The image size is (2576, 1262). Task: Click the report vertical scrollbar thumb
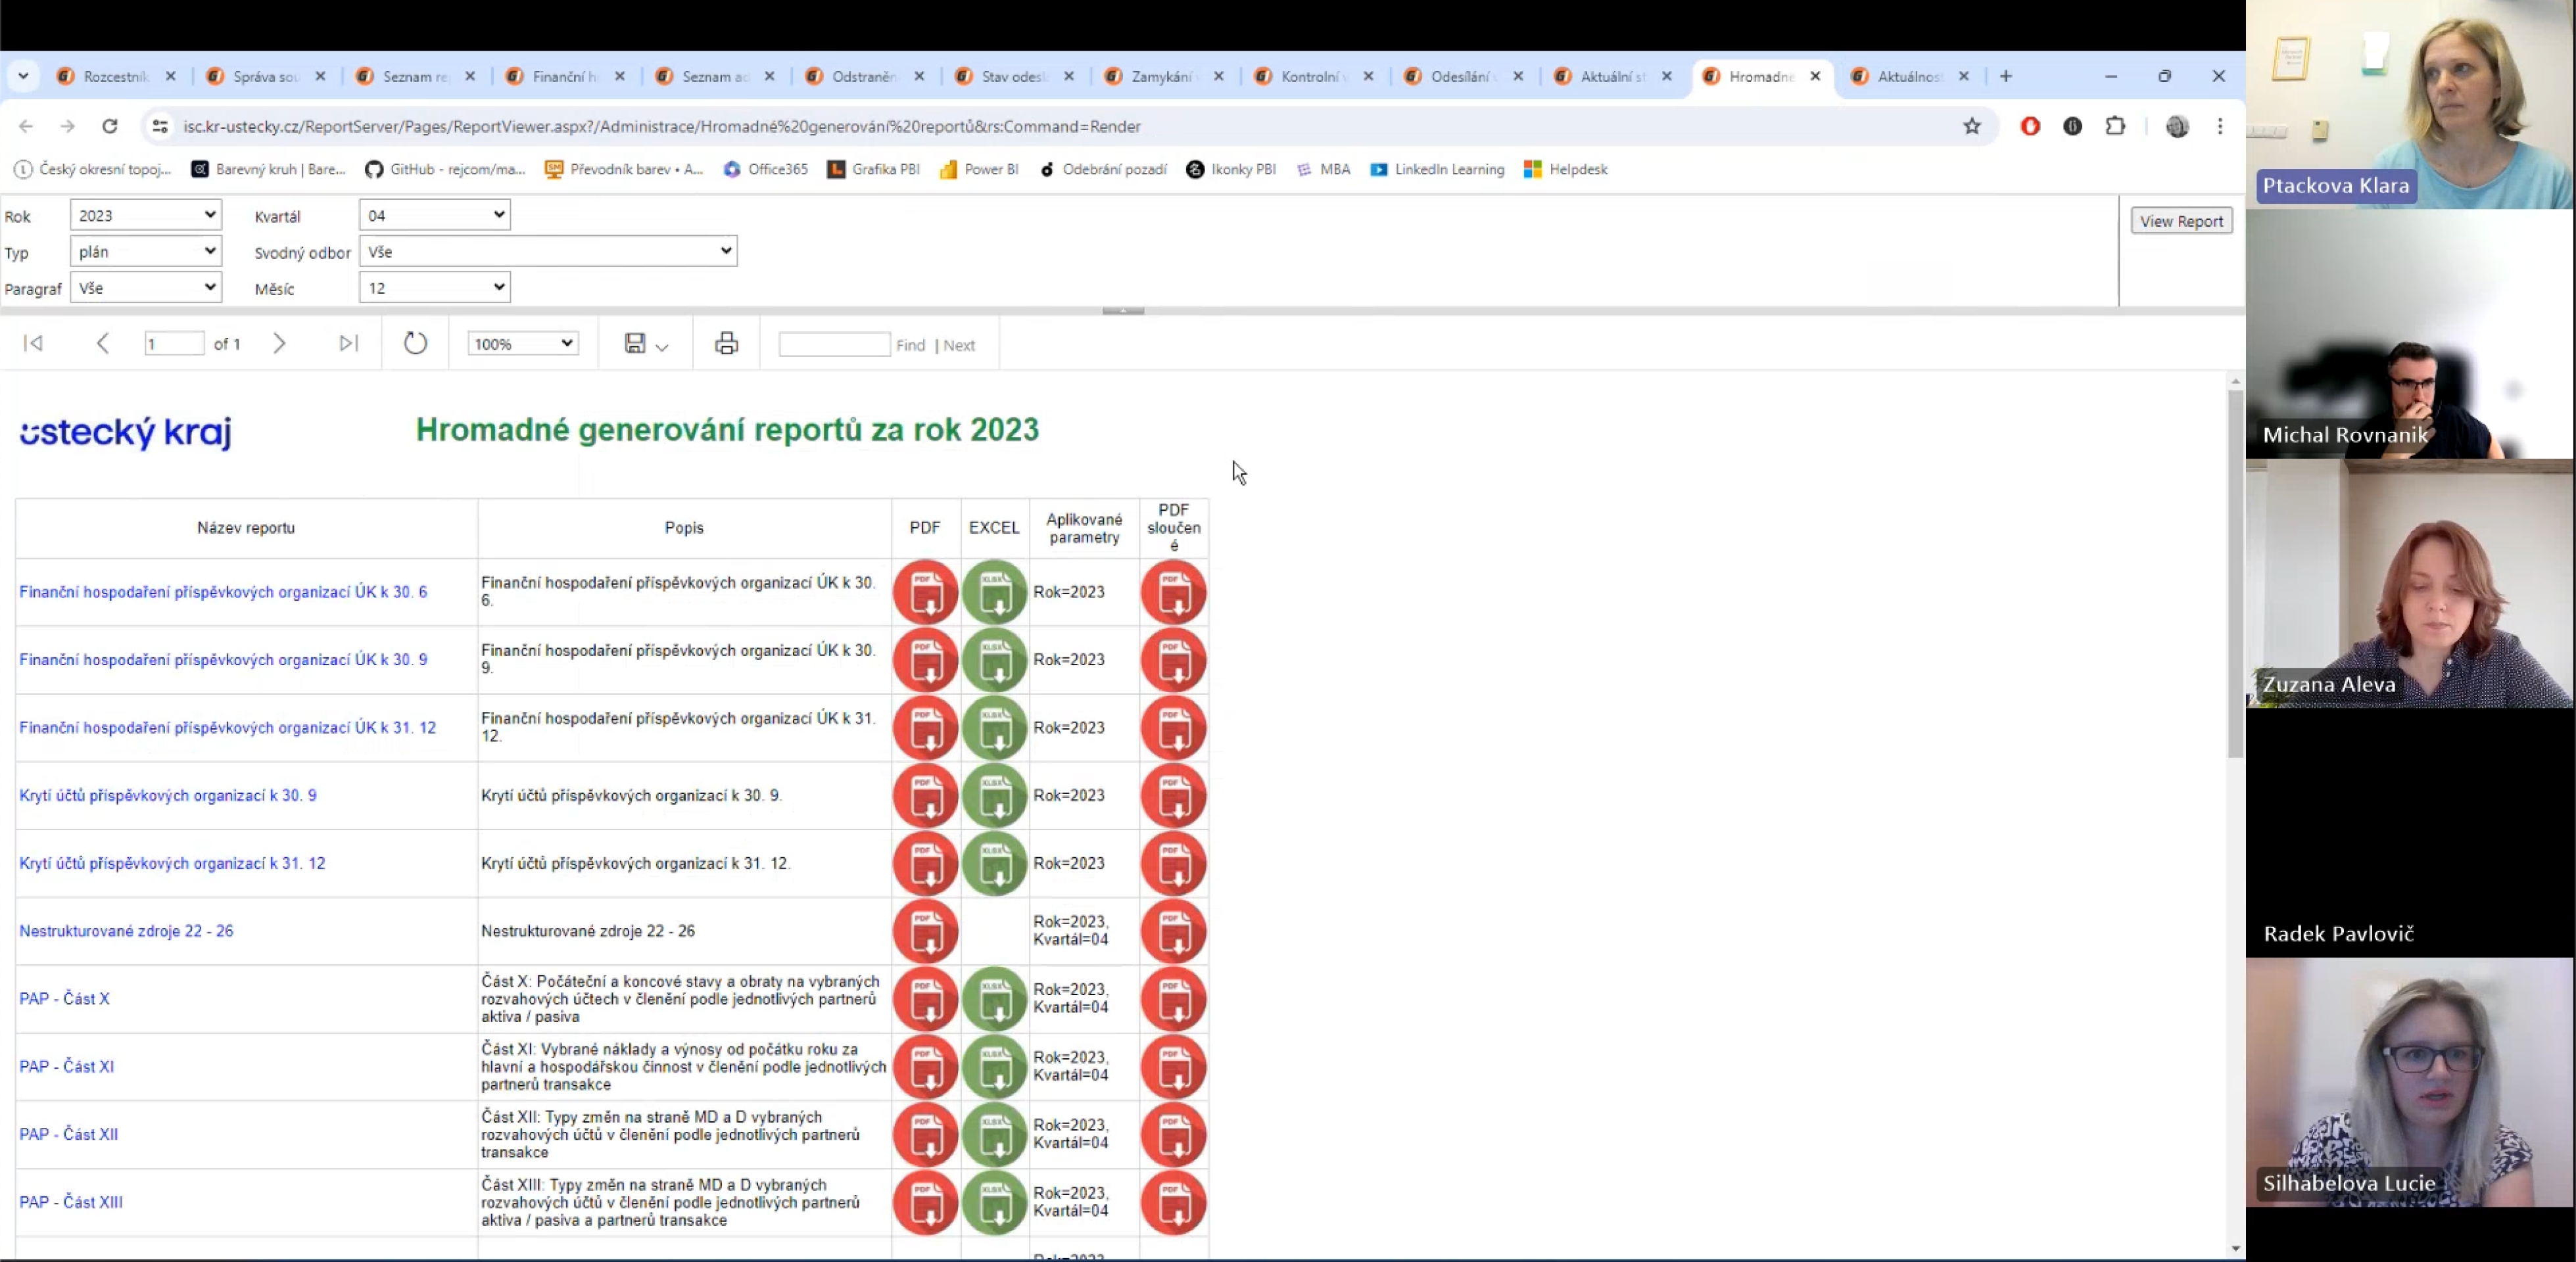point(2235,573)
